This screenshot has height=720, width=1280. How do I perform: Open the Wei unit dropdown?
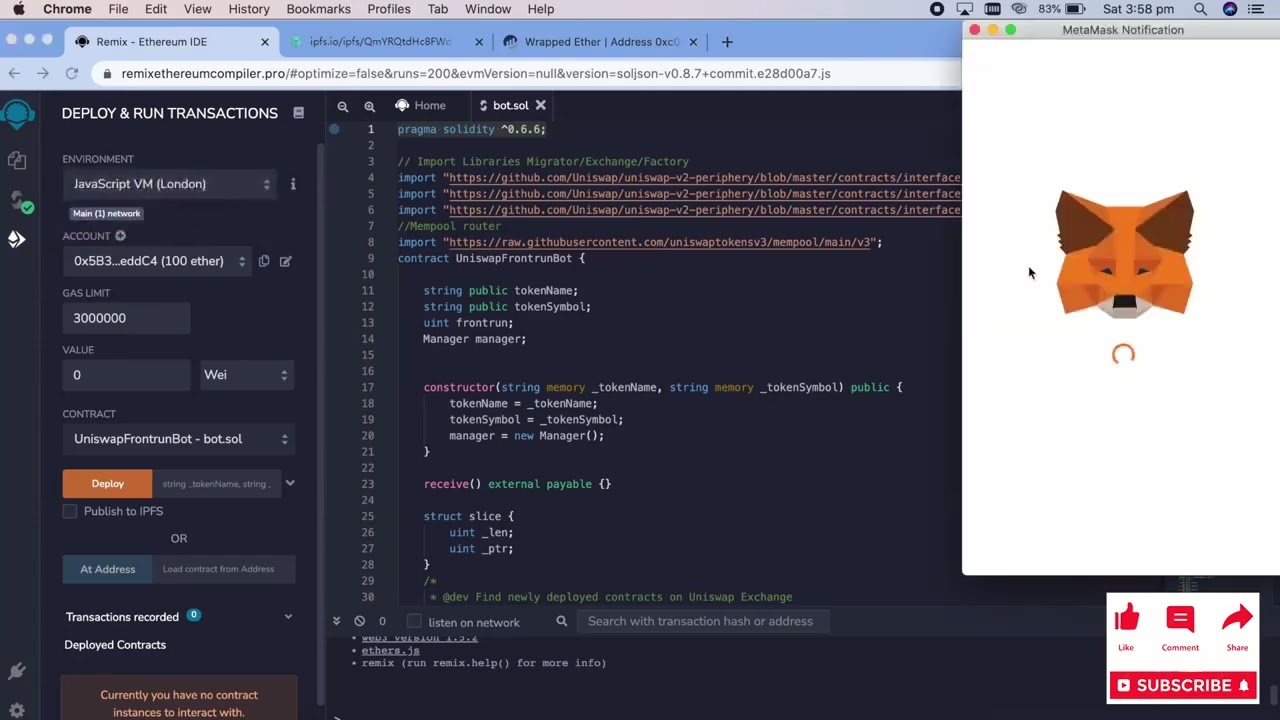point(246,375)
